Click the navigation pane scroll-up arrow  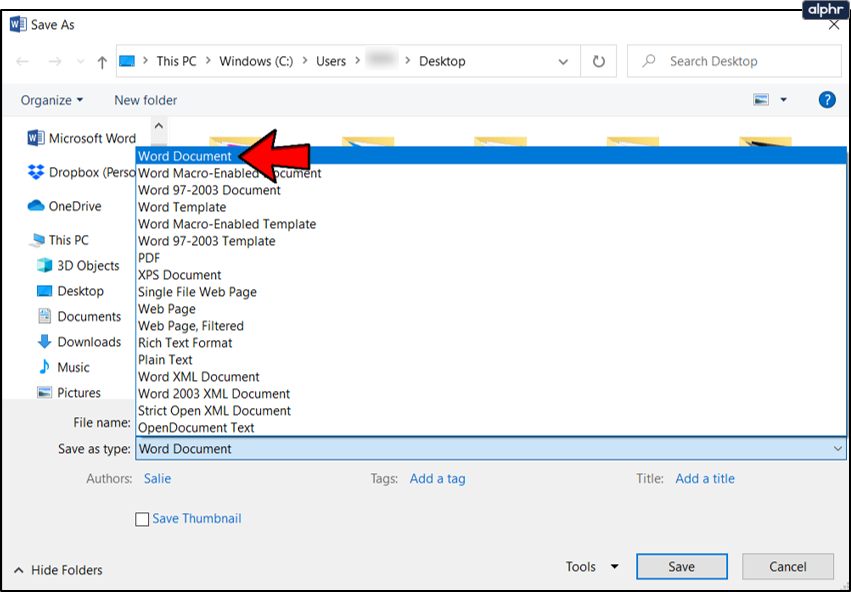click(x=158, y=126)
